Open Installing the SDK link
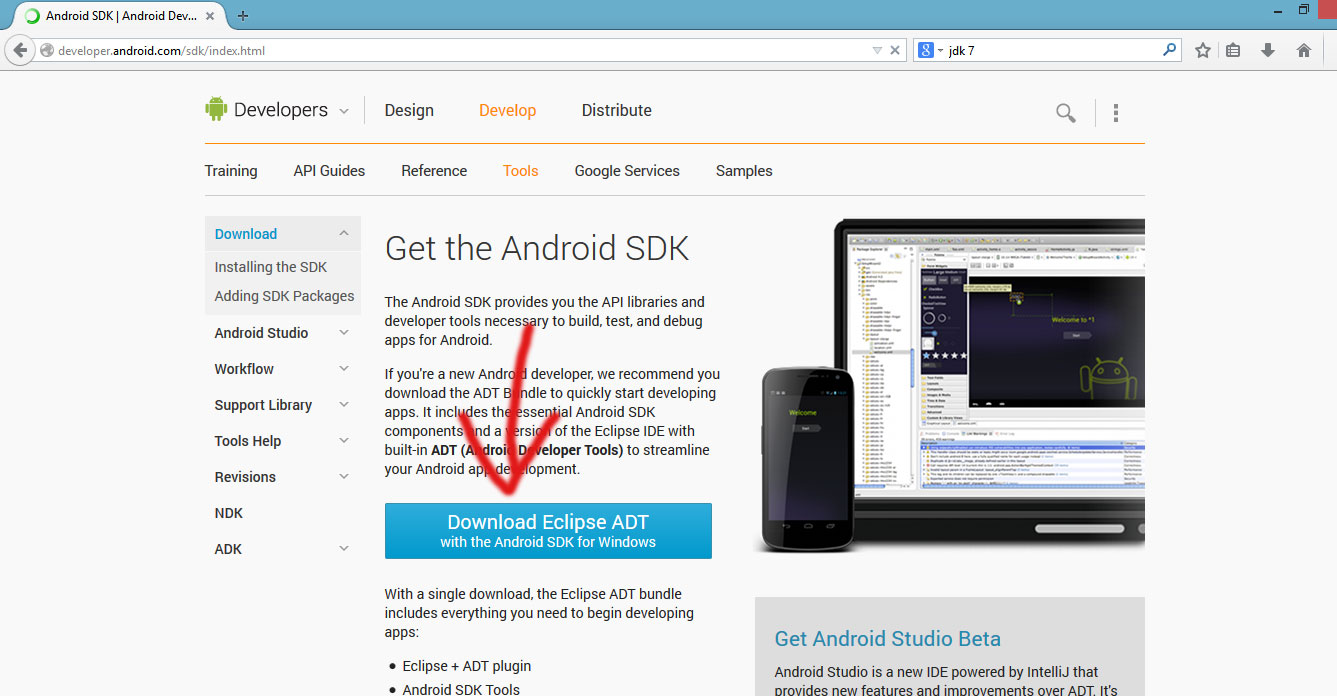Screen dimensions: 1337x696 271,267
